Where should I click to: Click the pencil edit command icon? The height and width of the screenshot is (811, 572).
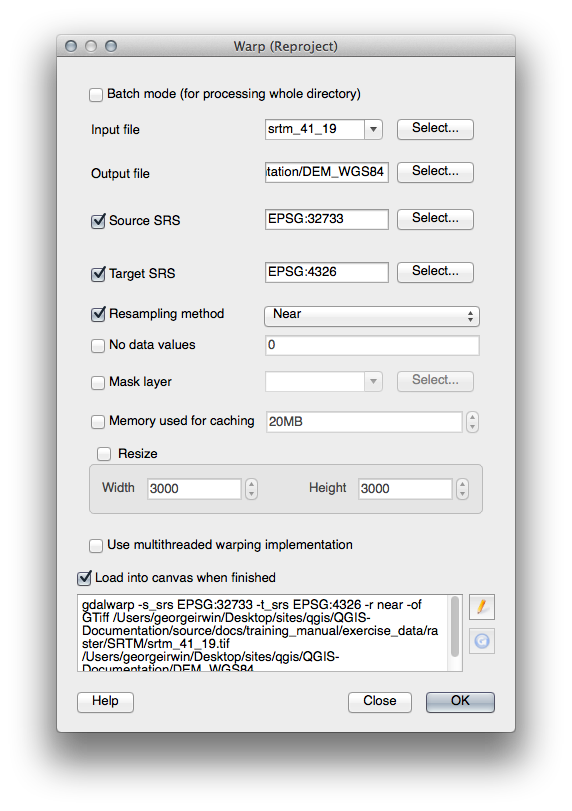pos(481,607)
